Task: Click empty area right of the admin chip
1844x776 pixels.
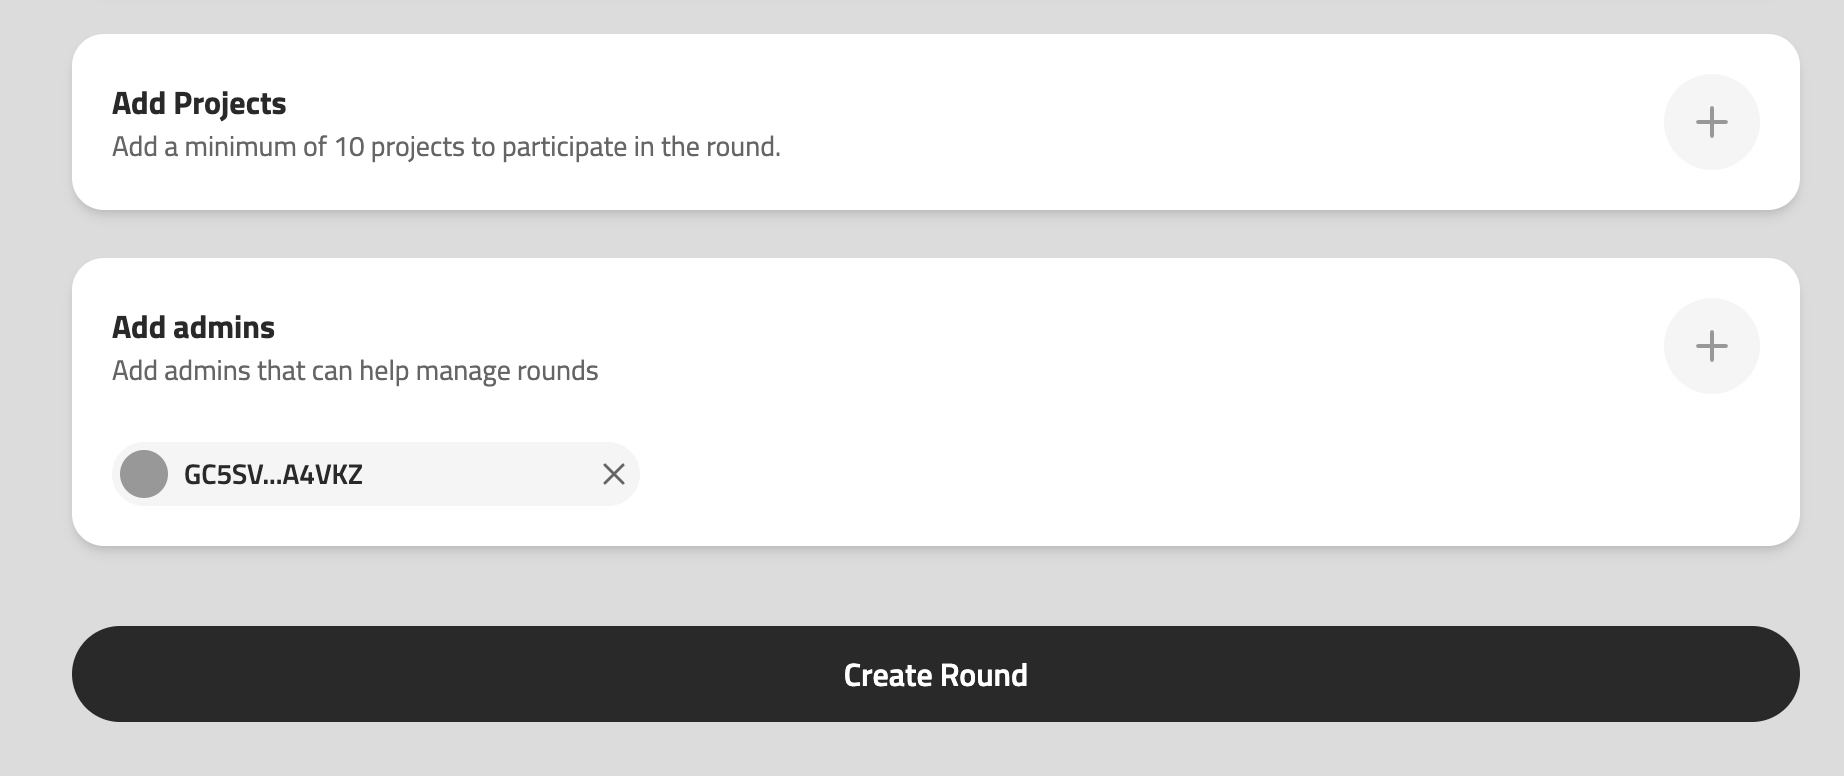Action: click(x=1100, y=474)
